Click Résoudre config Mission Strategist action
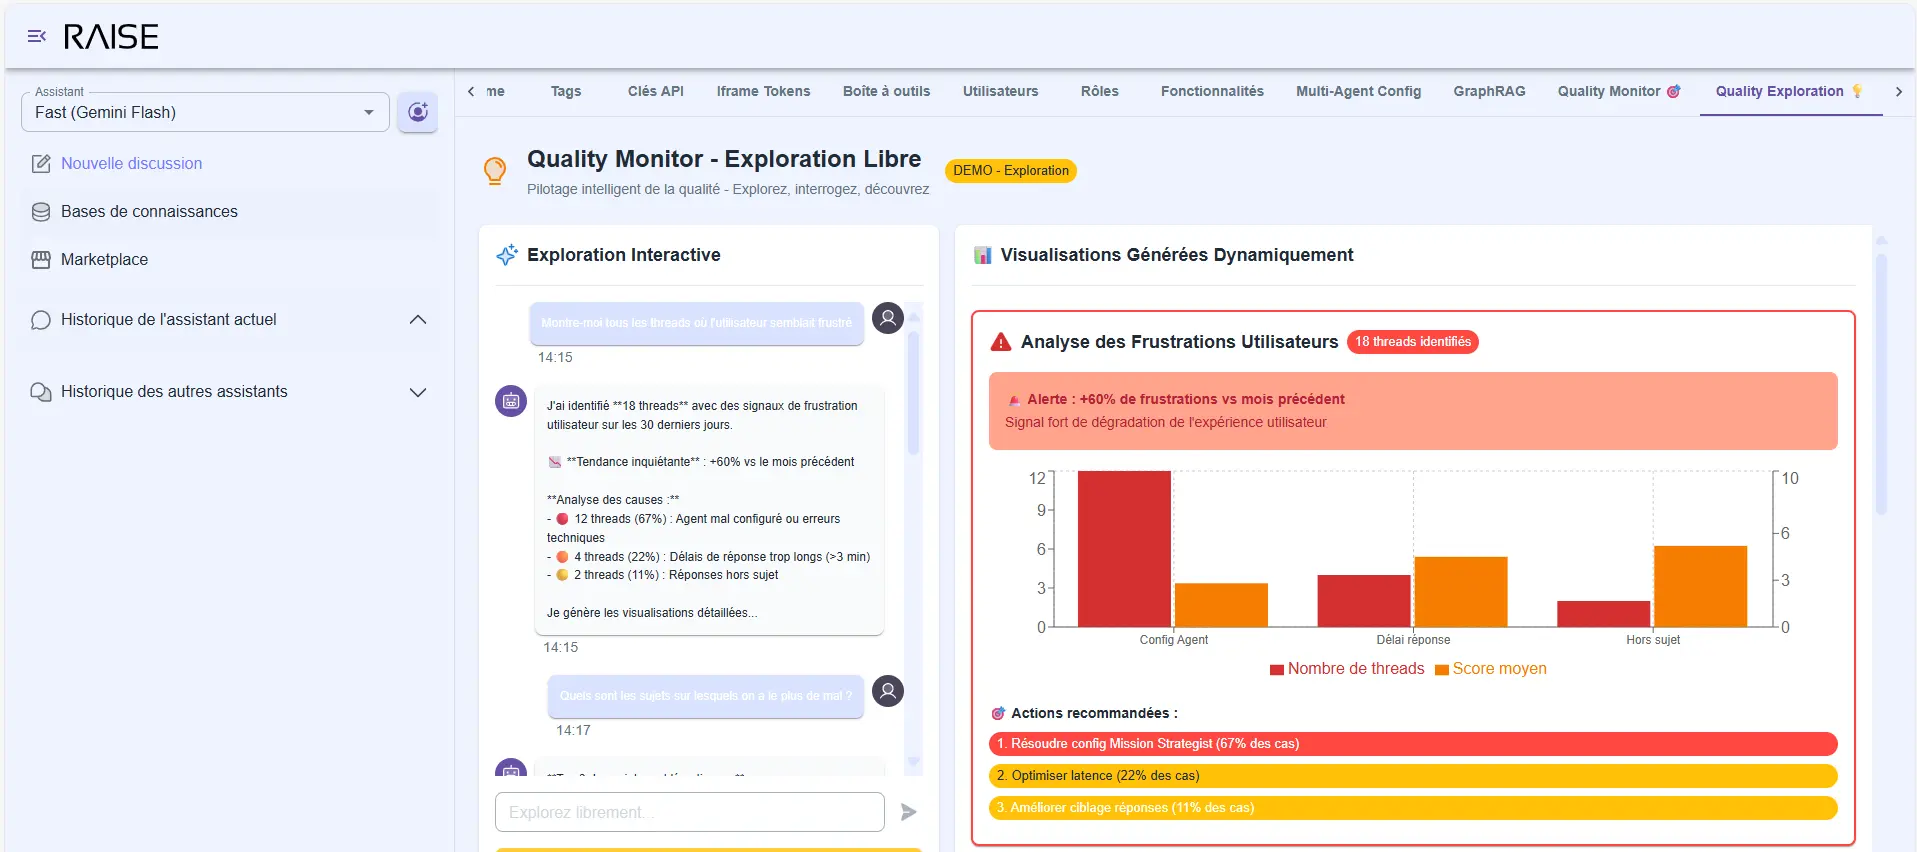The image size is (1917, 852). pos(1412,744)
